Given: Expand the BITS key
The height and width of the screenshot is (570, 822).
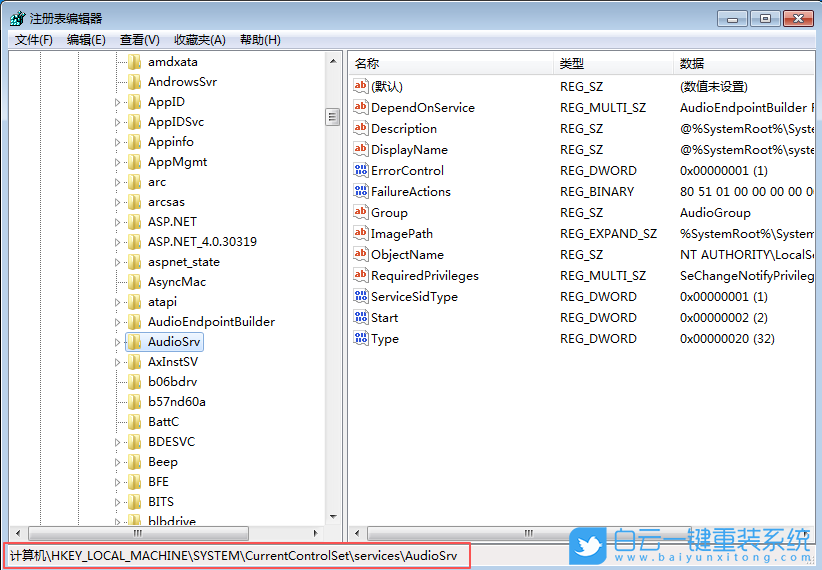Looking at the screenshot, I should click(117, 502).
